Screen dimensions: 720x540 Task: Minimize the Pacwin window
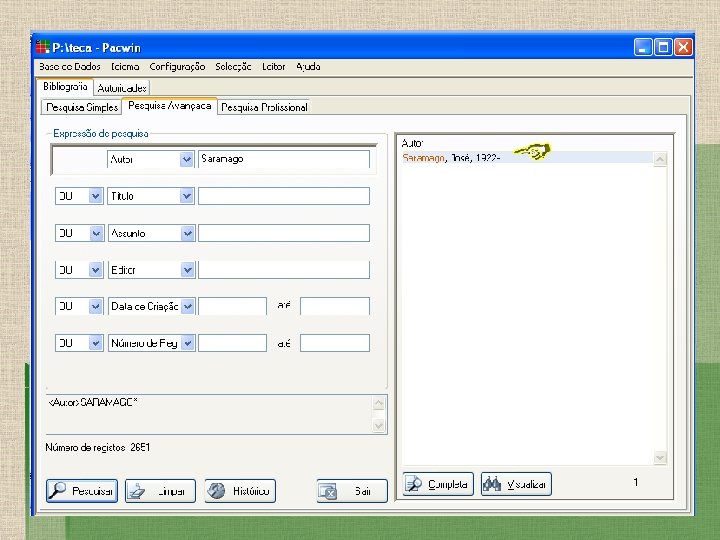point(643,47)
